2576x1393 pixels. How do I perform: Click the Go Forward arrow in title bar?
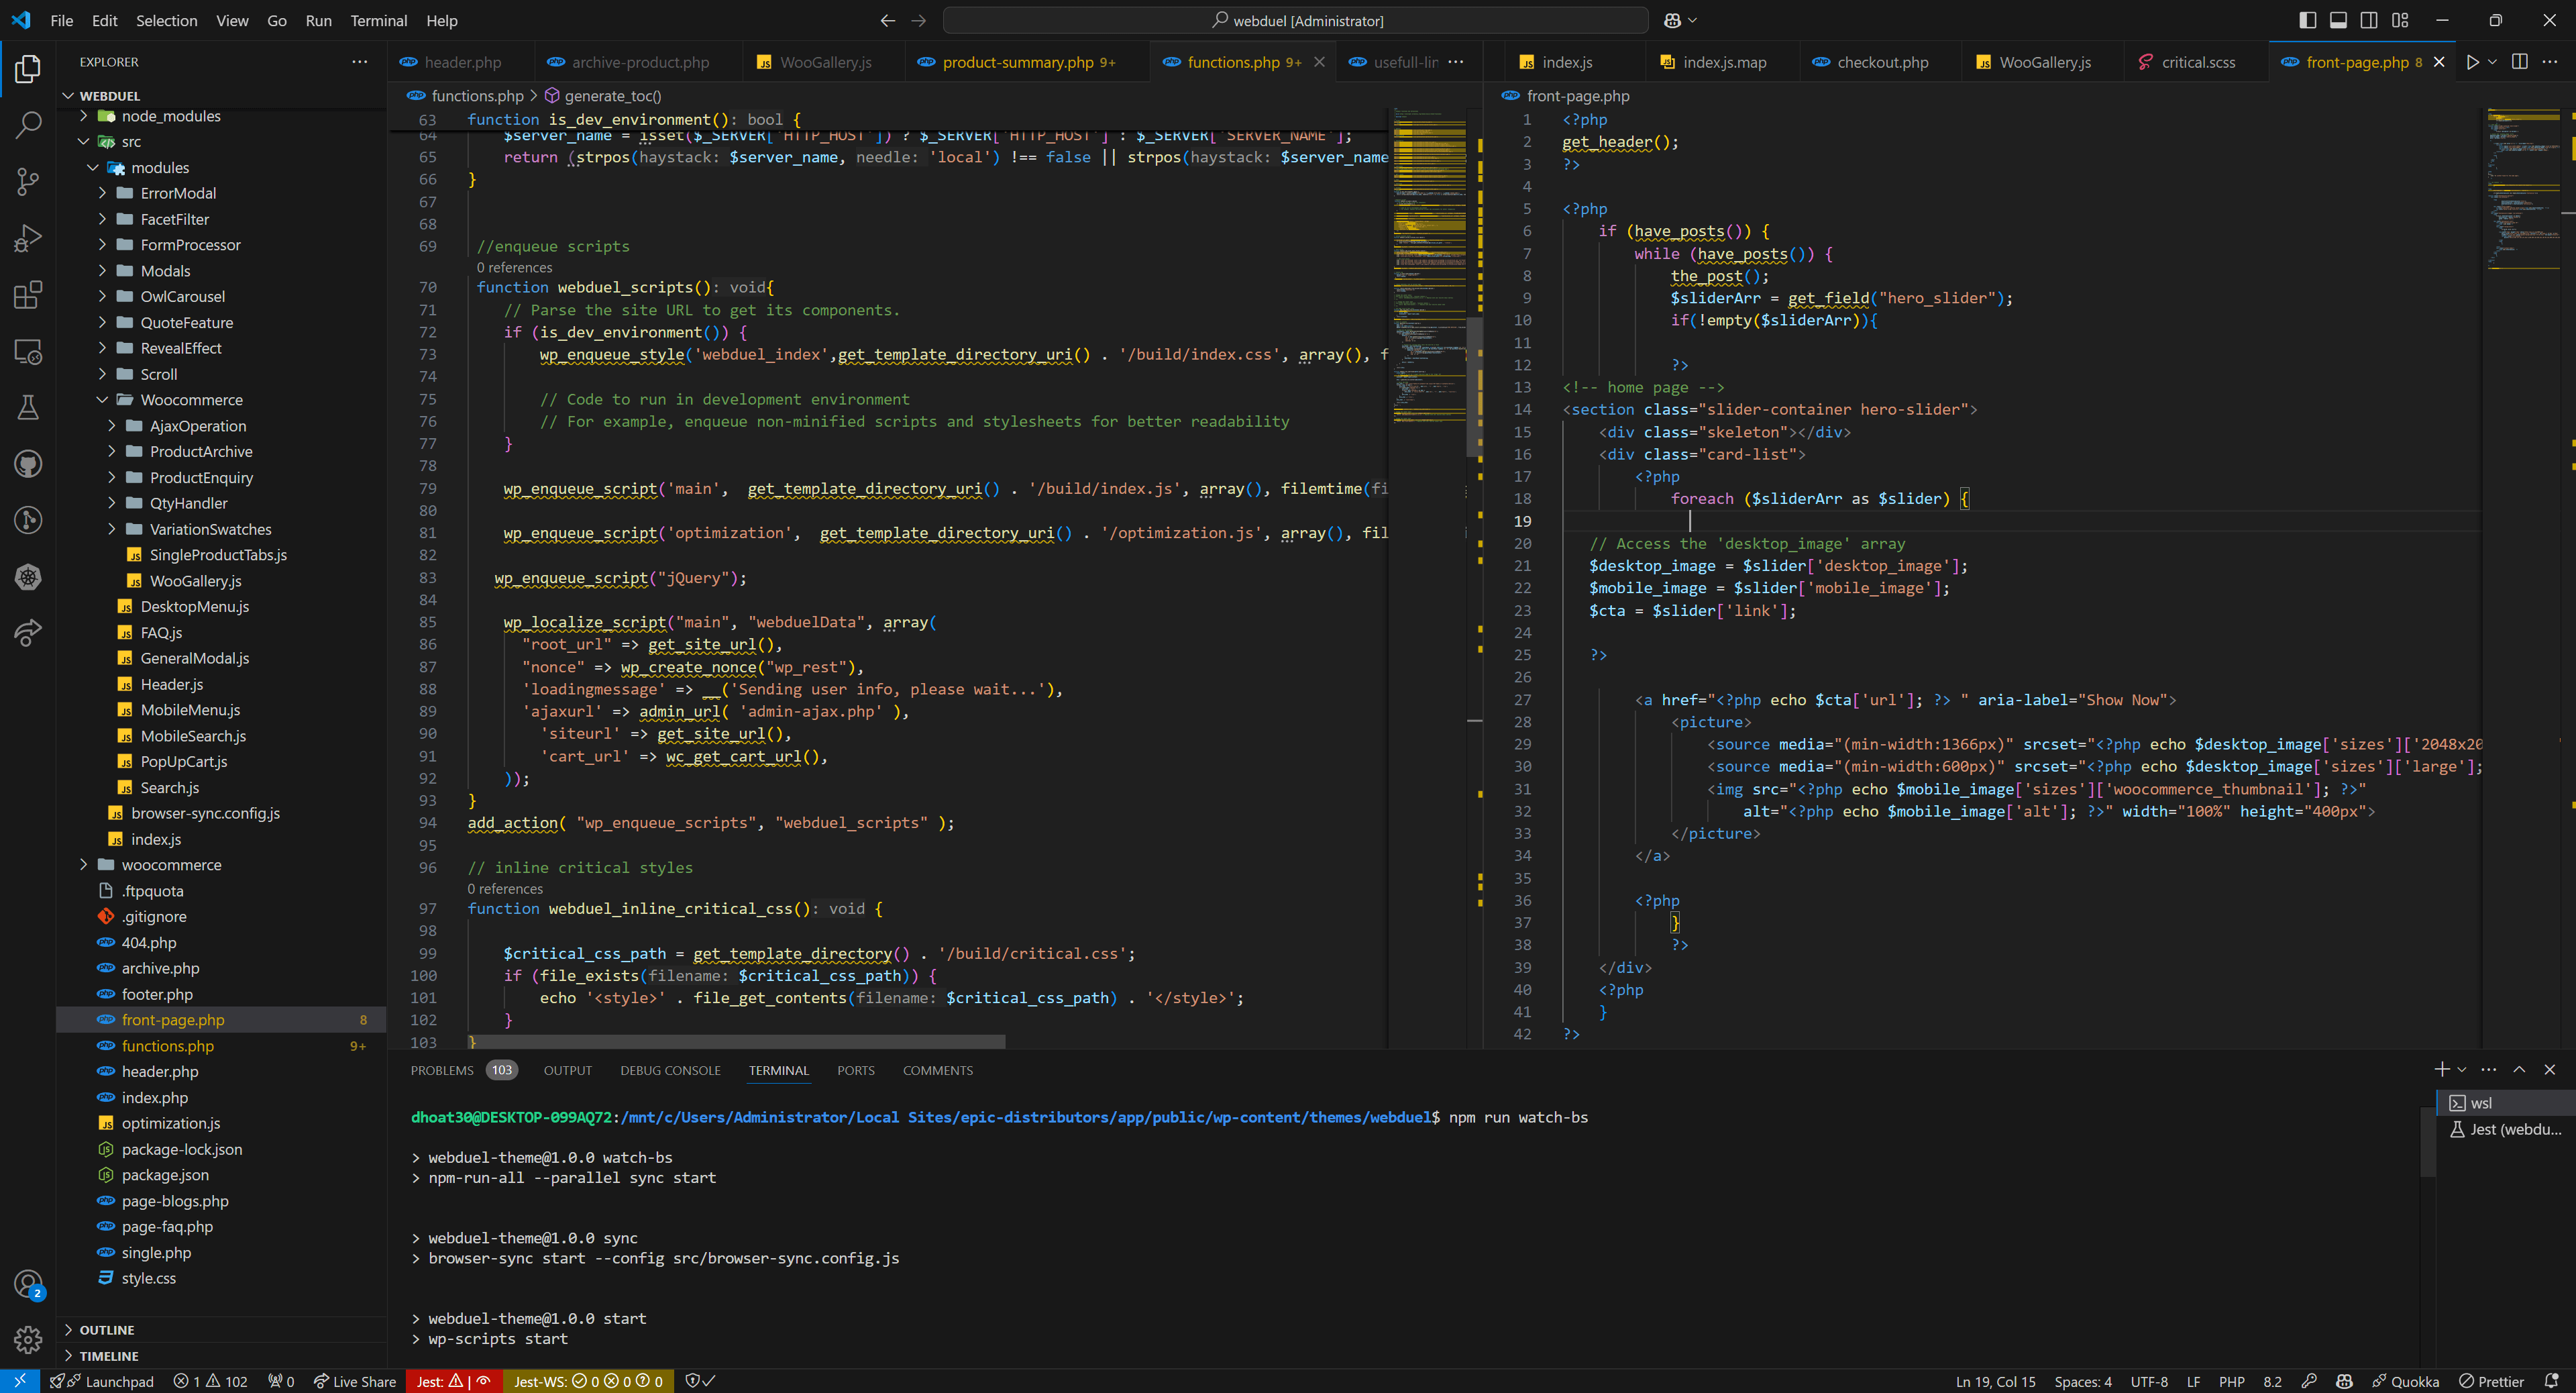[x=919, y=20]
